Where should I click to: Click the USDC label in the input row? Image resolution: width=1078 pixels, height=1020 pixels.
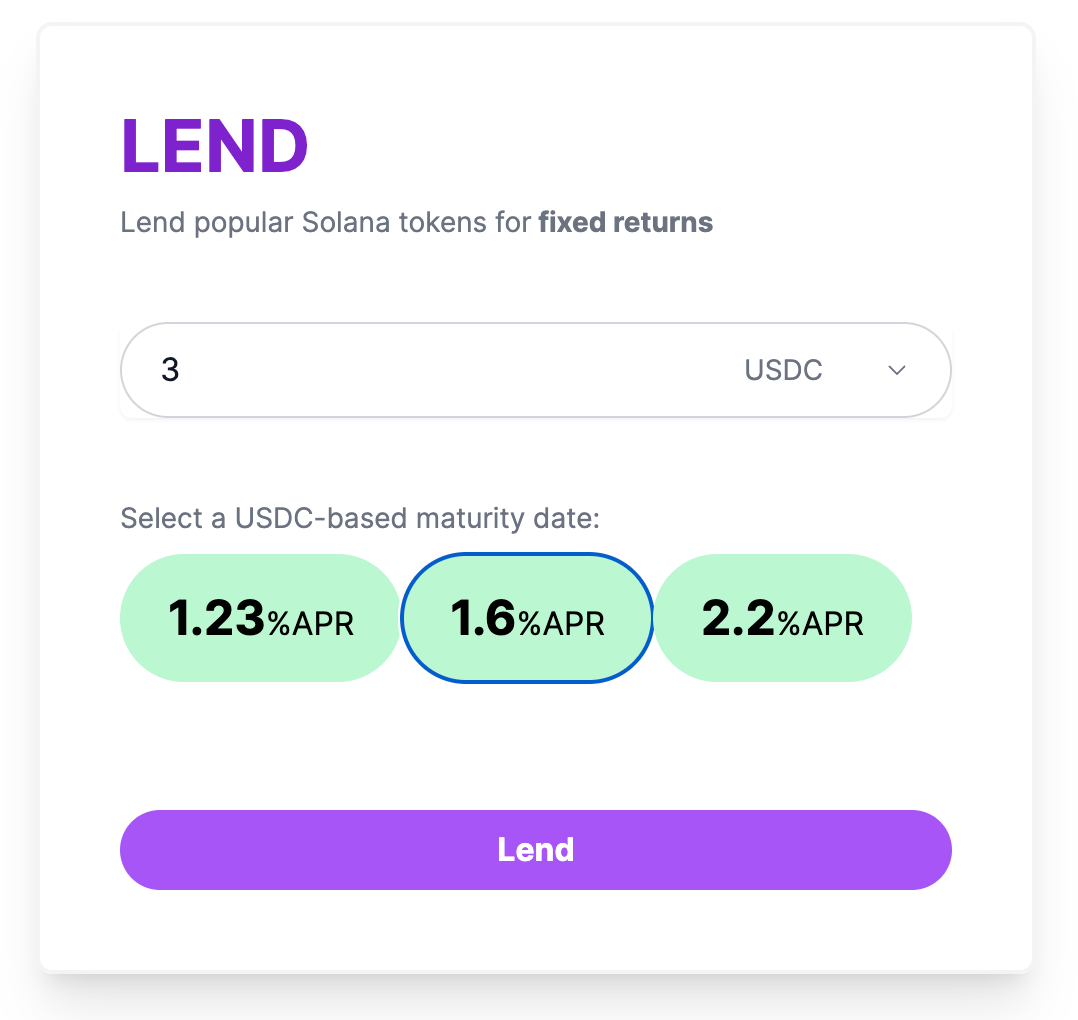point(783,370)
